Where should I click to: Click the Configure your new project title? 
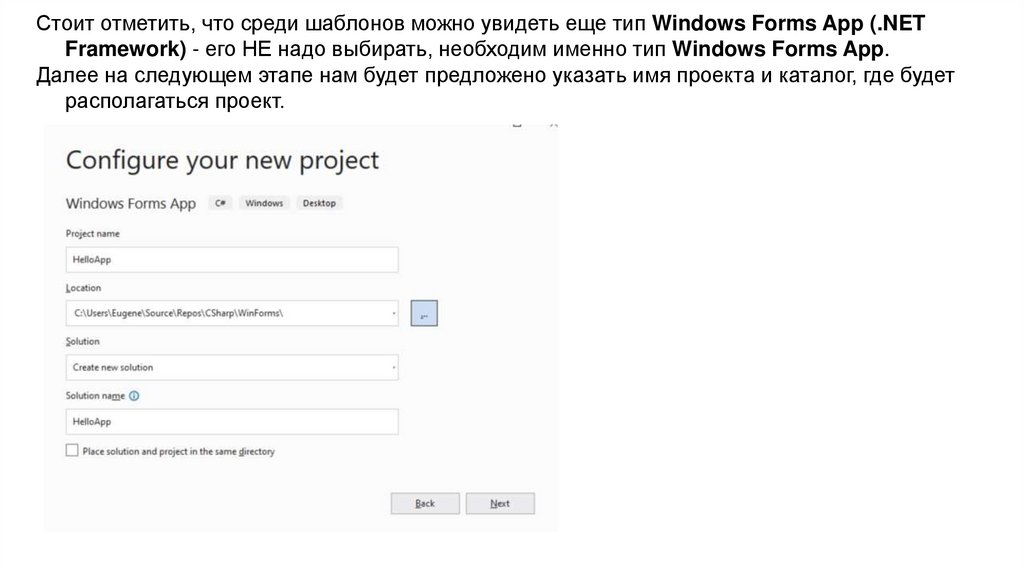[222, 160]
